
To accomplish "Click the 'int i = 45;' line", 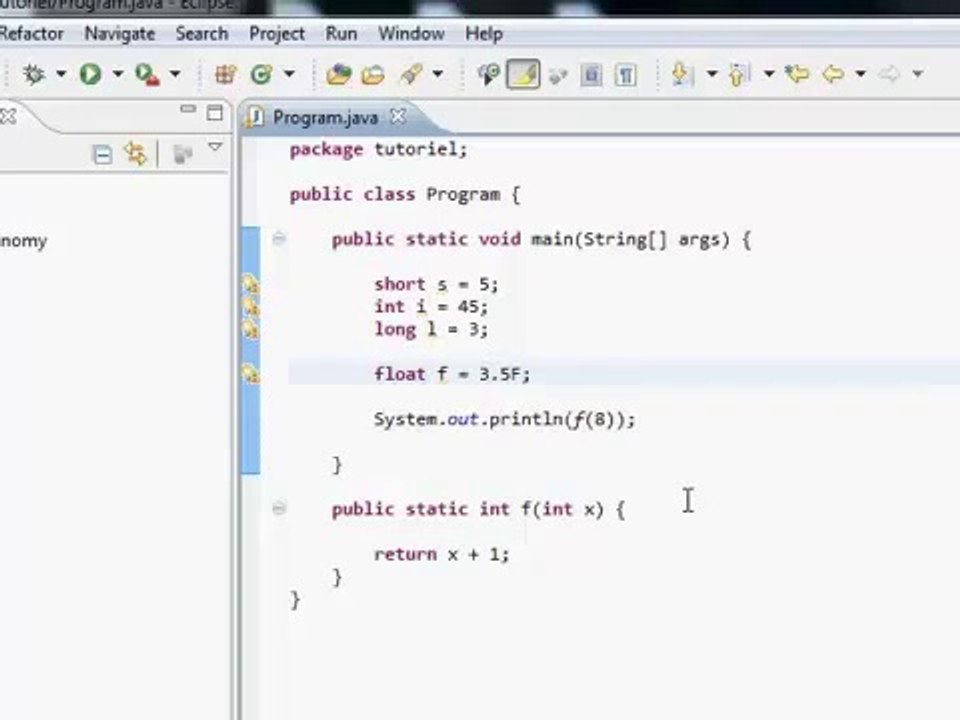I will click(x=431, y=307).
